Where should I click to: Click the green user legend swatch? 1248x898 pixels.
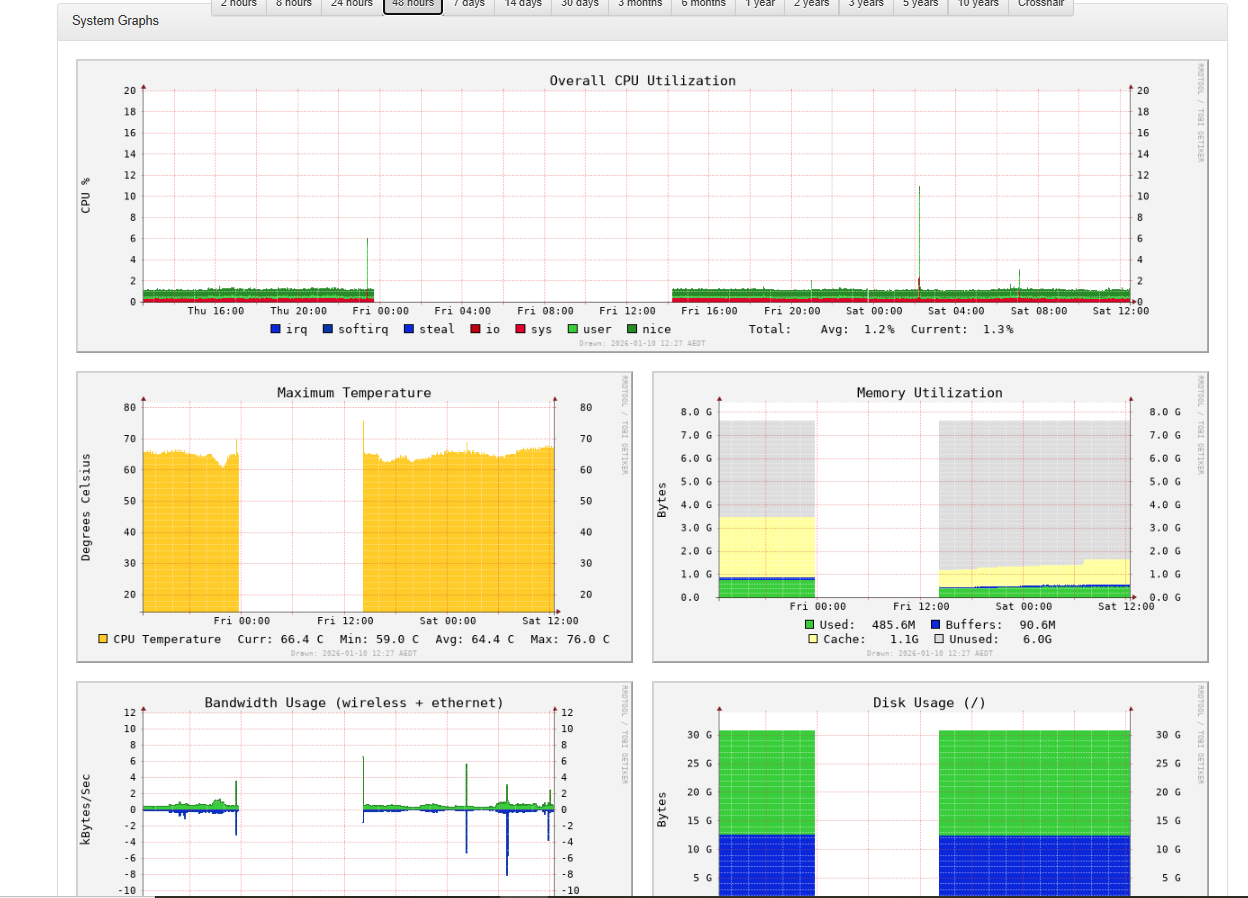tap(573, 329)
